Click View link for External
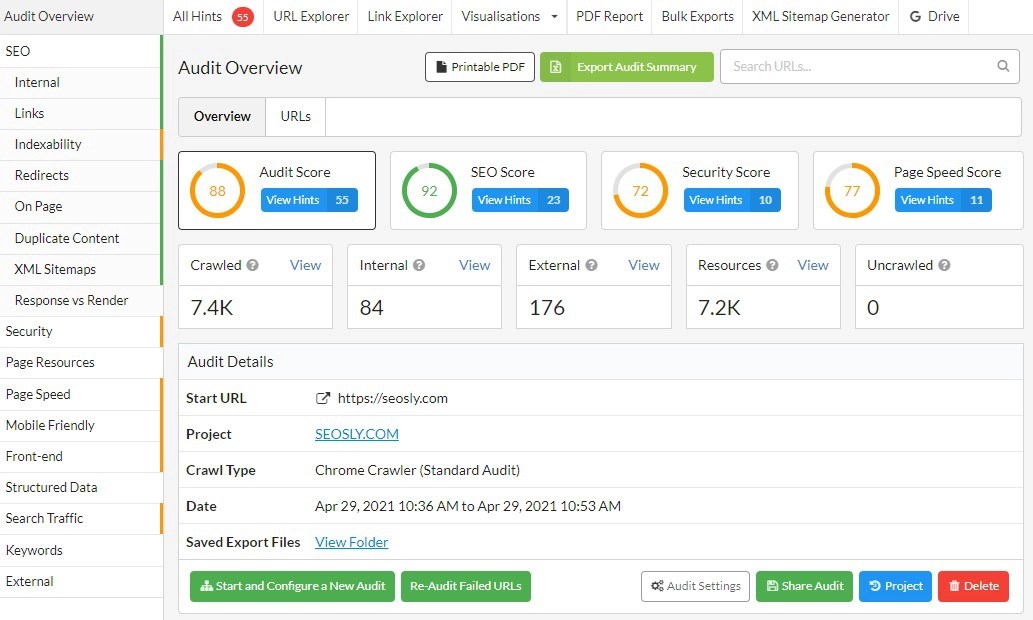The width and height of the screenshot is (1033, 620). coord(644,265)
